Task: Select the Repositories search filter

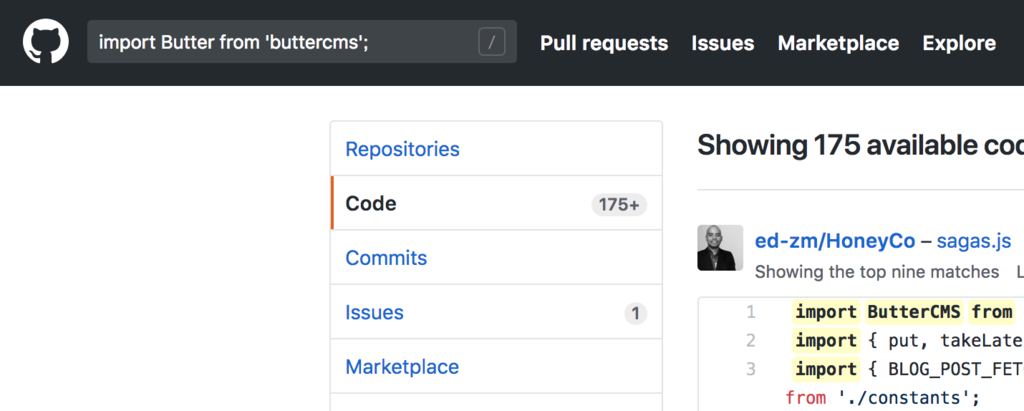Action: click(497, 149)
